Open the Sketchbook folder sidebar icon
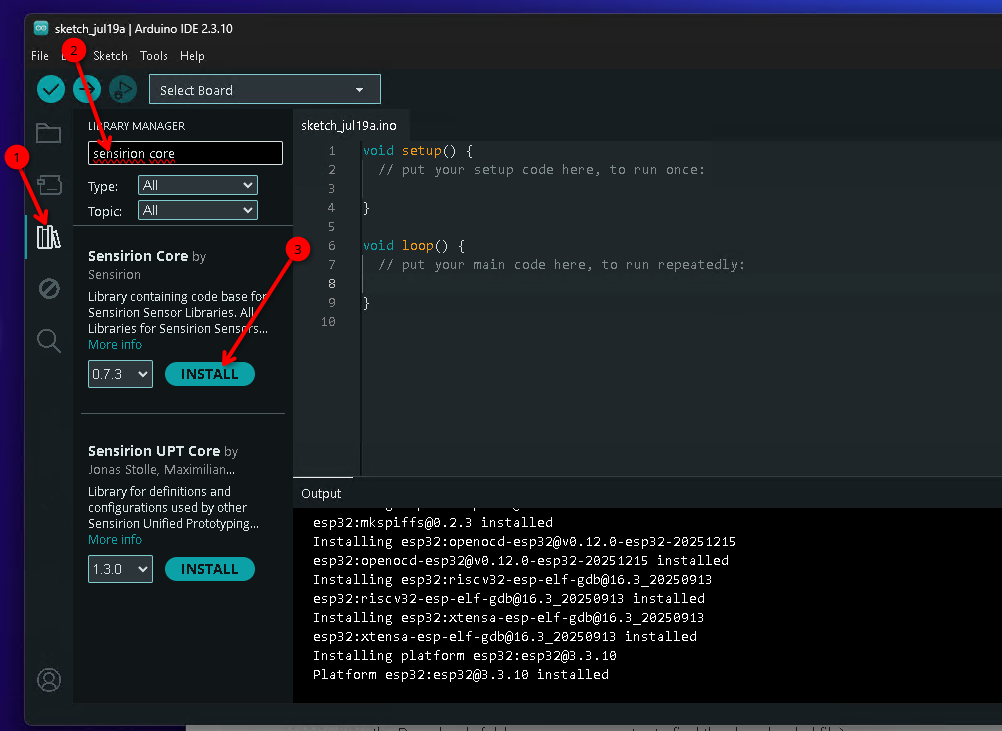 [x=49, y=134]
